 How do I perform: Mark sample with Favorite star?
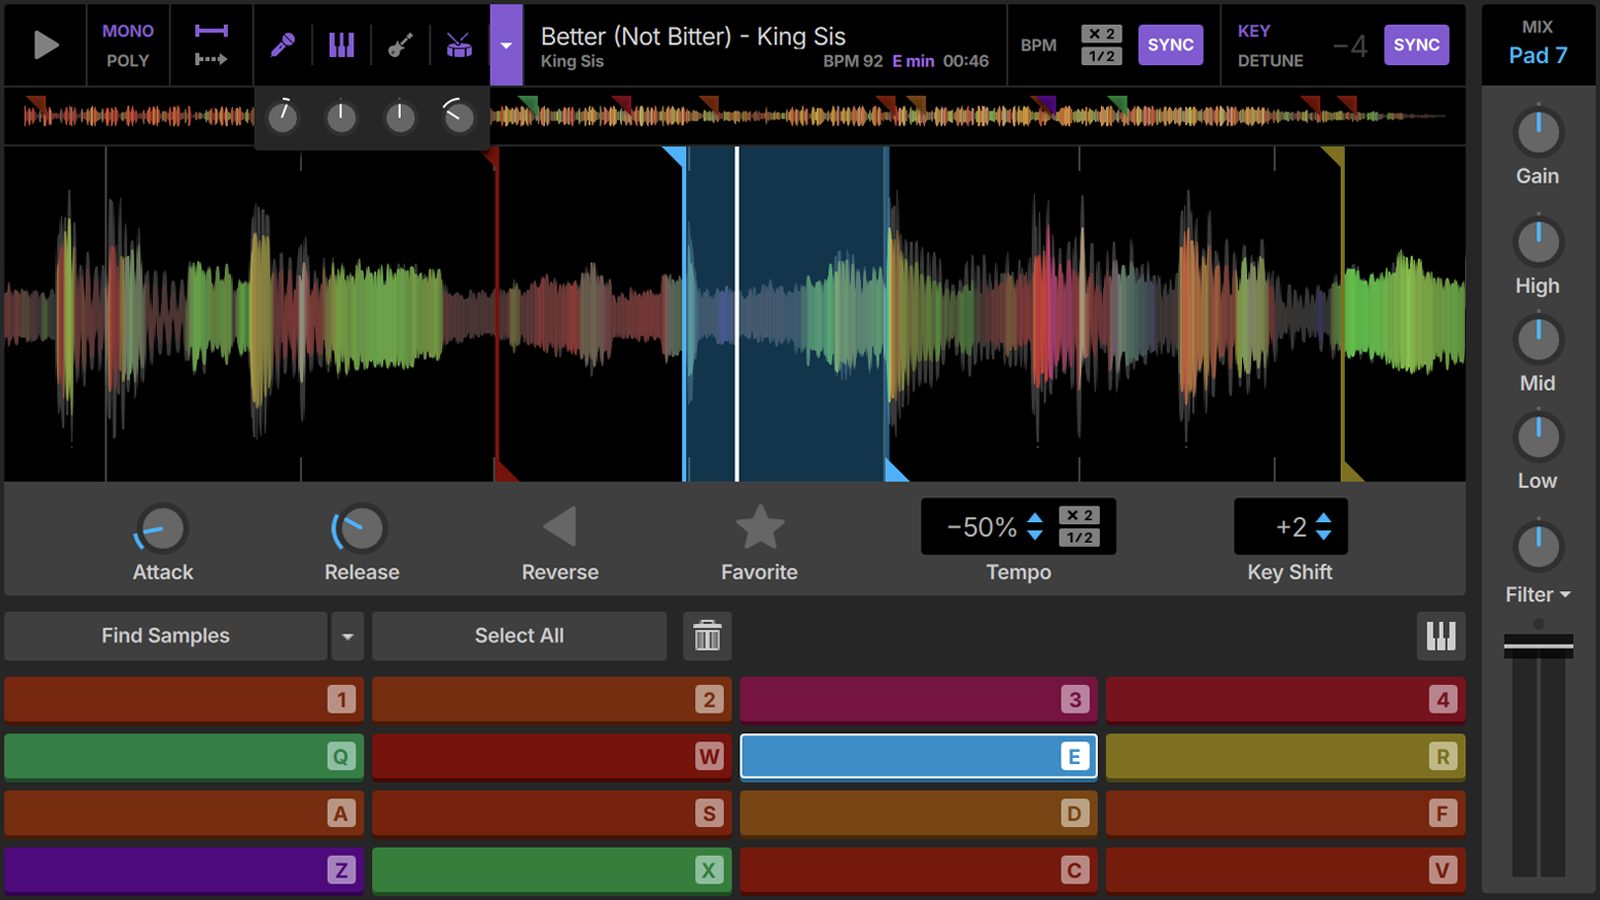coord(759,528)
